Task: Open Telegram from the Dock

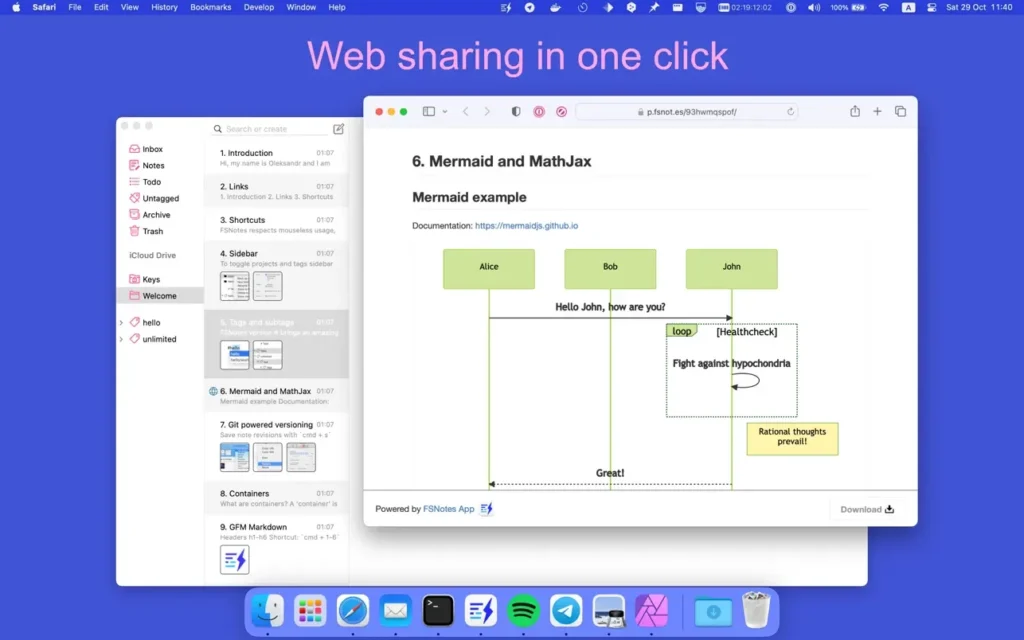Action: (566, 610)
